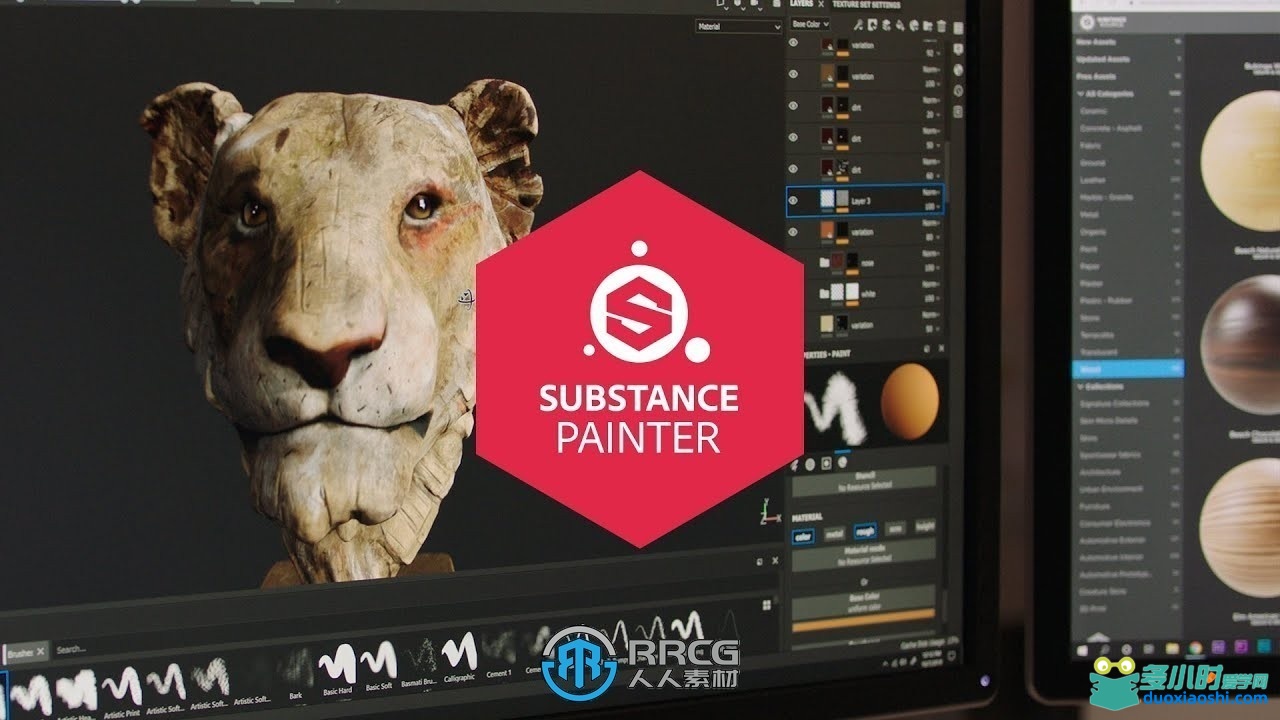Click the add fill layer bucket icon
The height and width of the screenshot is (720, 1280).
[900, 25]
